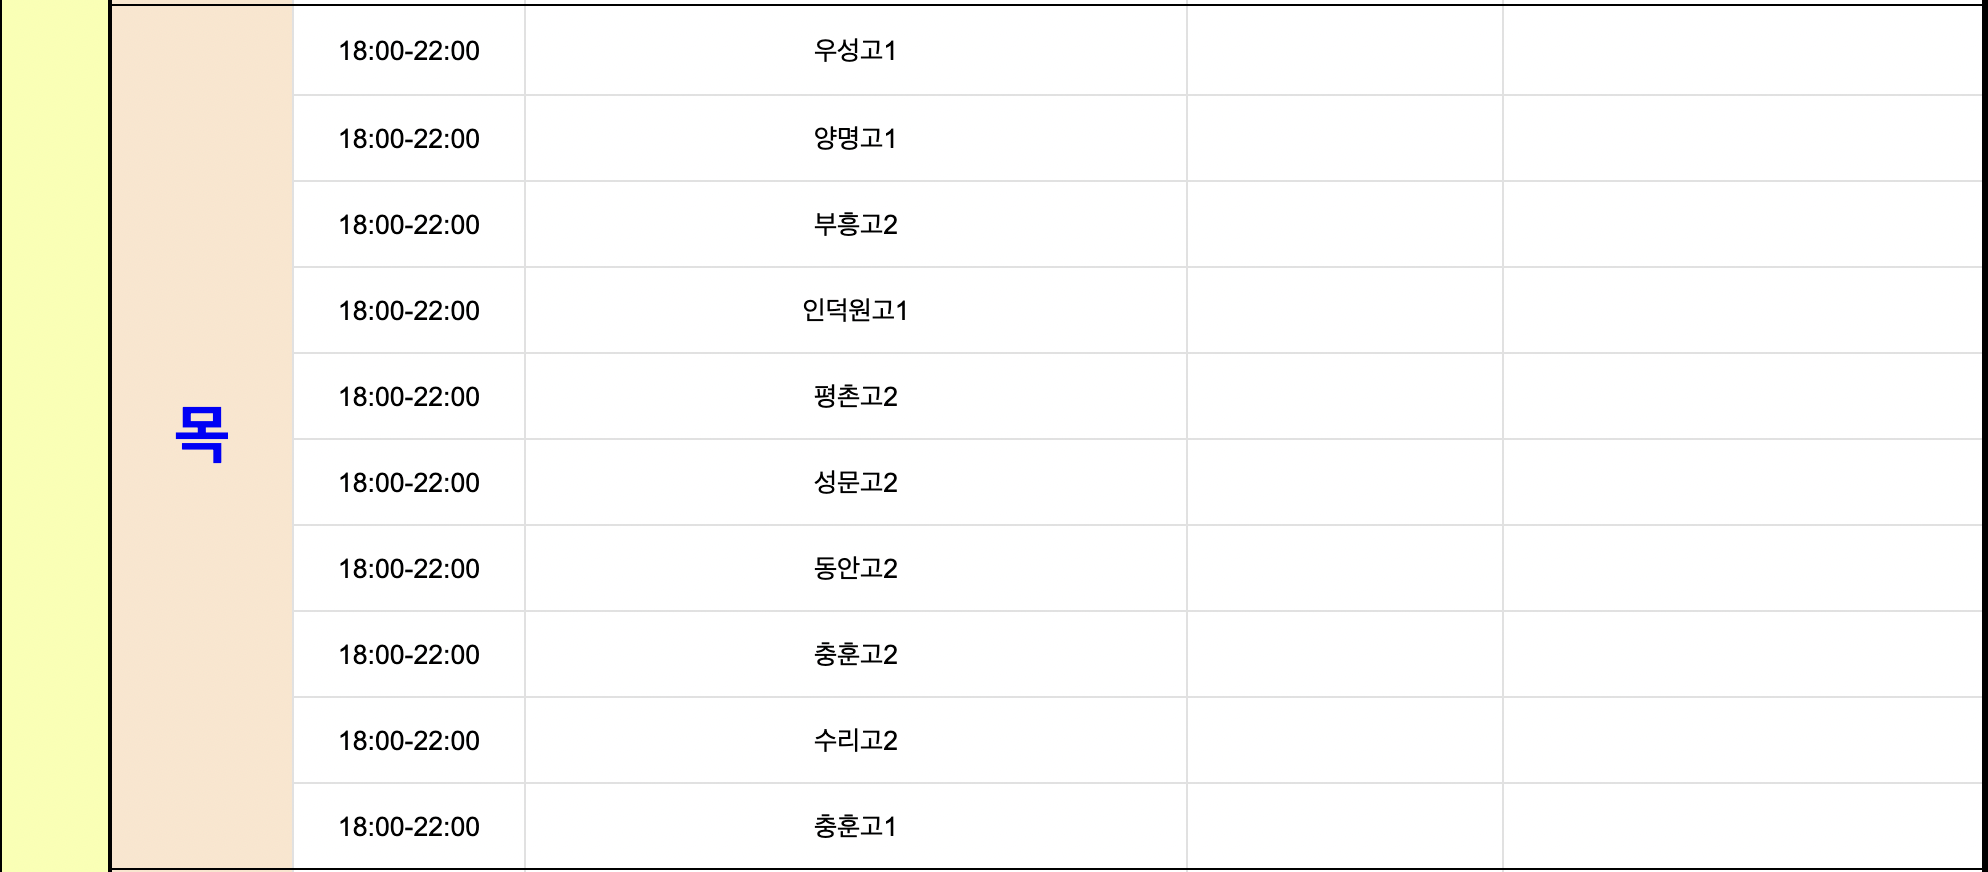Image resolution: width=1988 pixels, height=872 pixels.
Task: Select the 18:00-22:00 cell beside 성문고2
Action: [x=409, y=482]
